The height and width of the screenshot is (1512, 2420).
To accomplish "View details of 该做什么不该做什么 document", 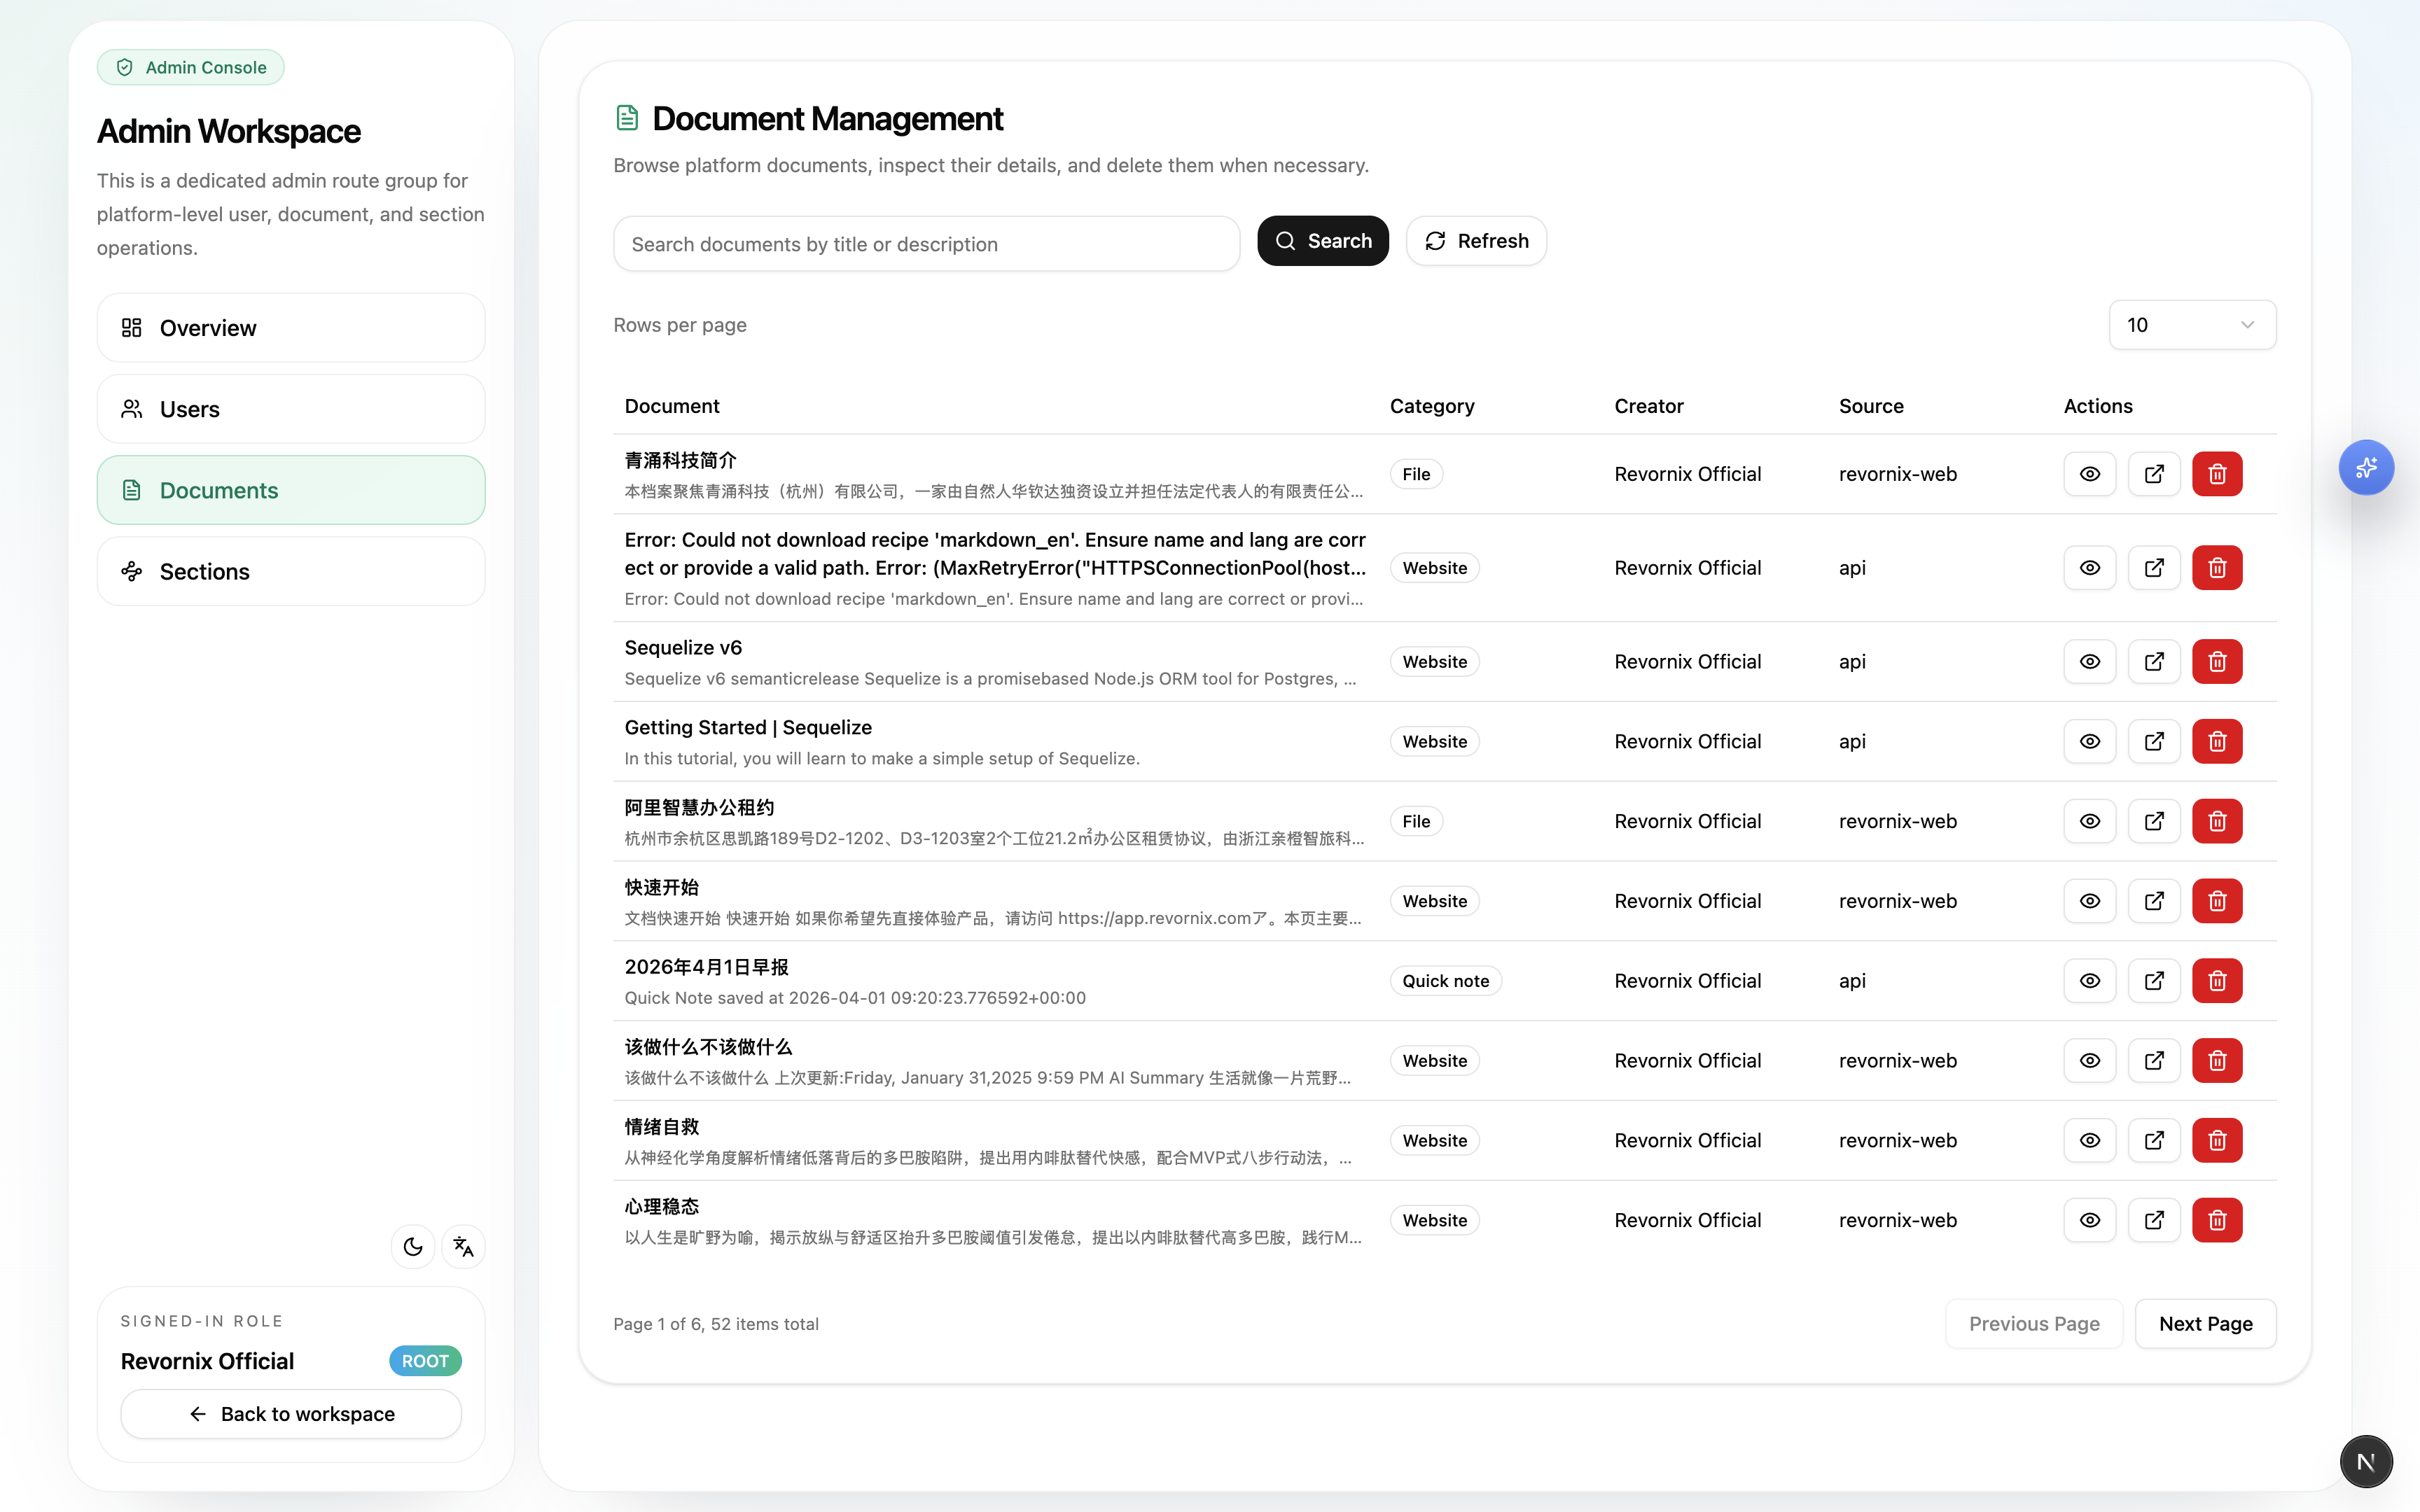I will pos(2089,1061).
